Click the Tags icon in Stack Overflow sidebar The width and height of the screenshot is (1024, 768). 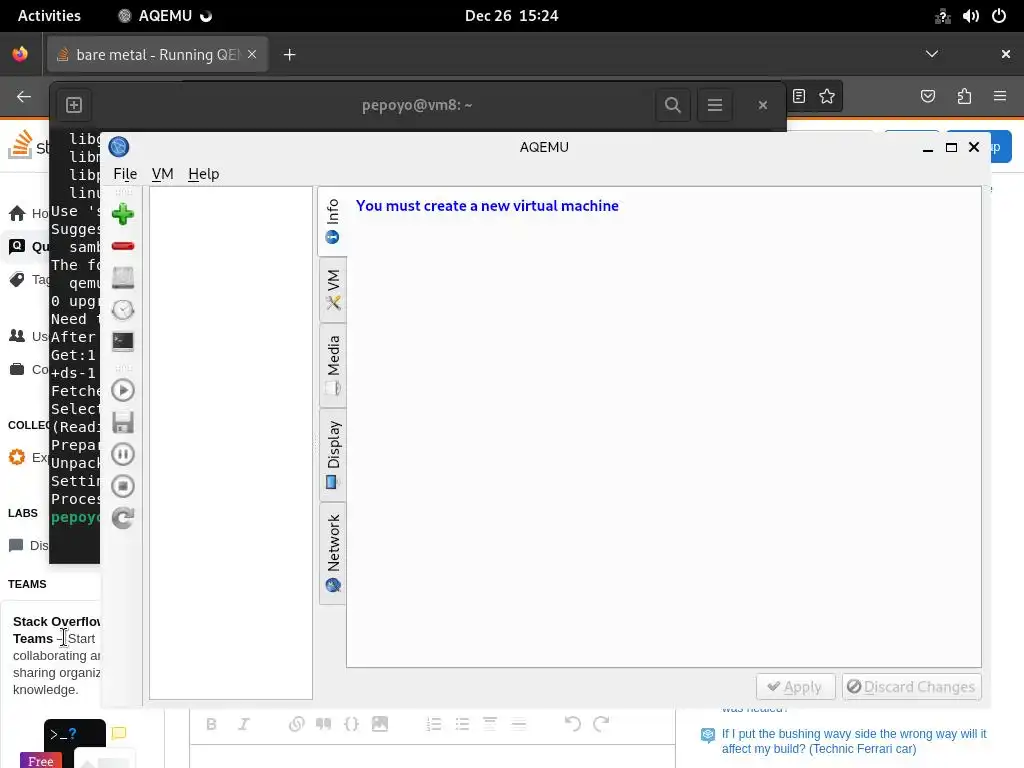pyautogui.click(x=17, y=280)
